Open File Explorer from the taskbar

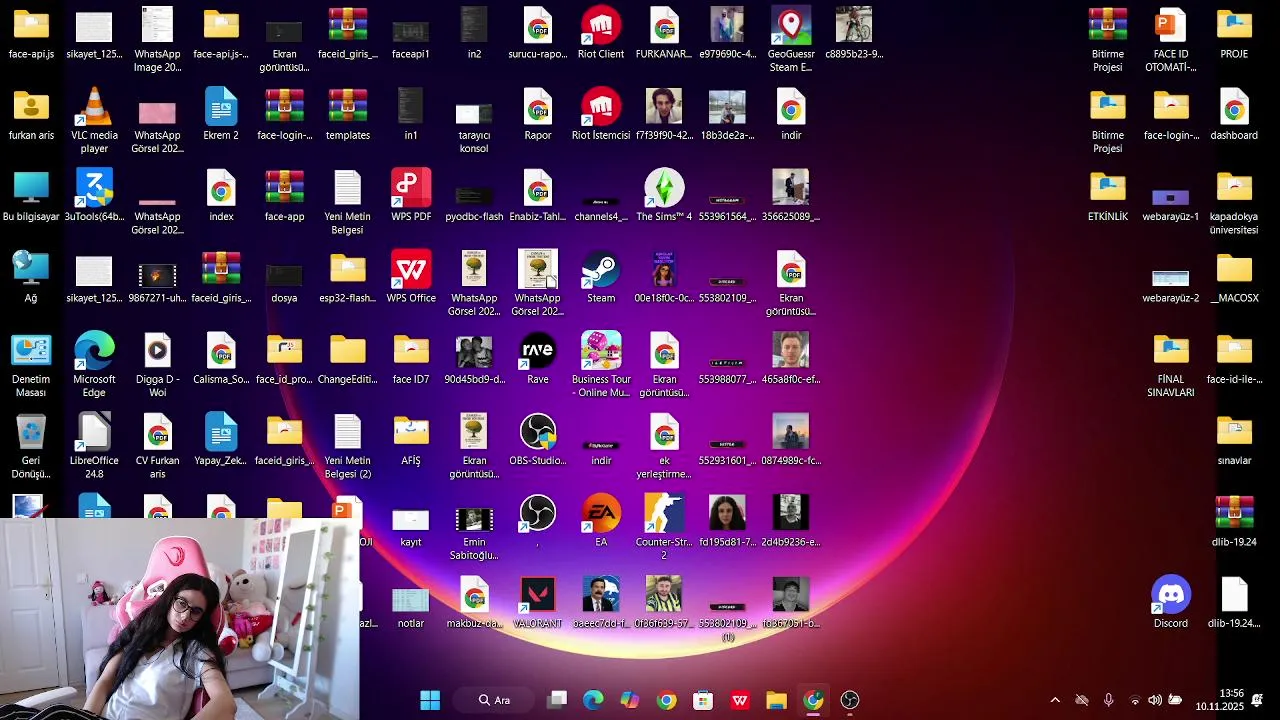tap(777, 700)
